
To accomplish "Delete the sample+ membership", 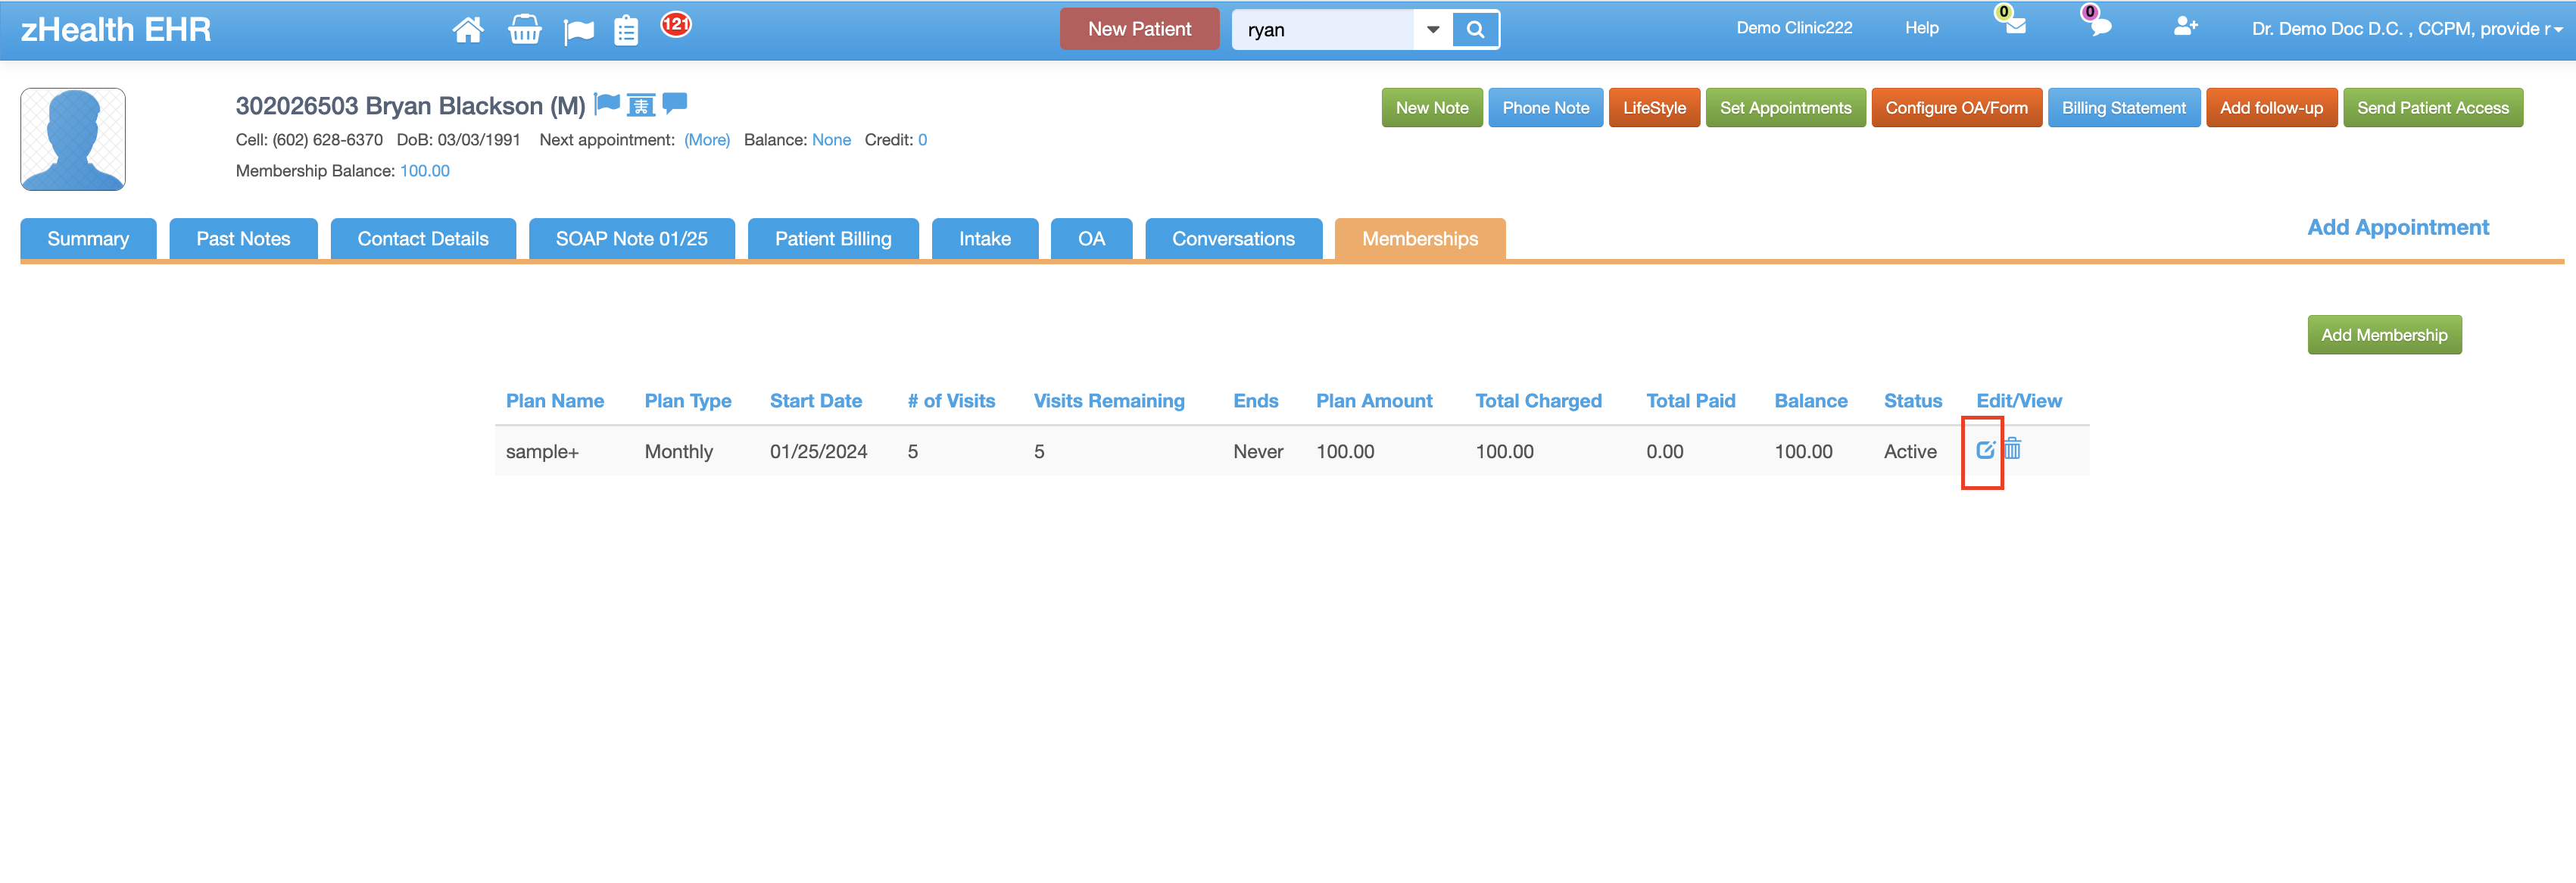I will click(x=2012, y=449).
